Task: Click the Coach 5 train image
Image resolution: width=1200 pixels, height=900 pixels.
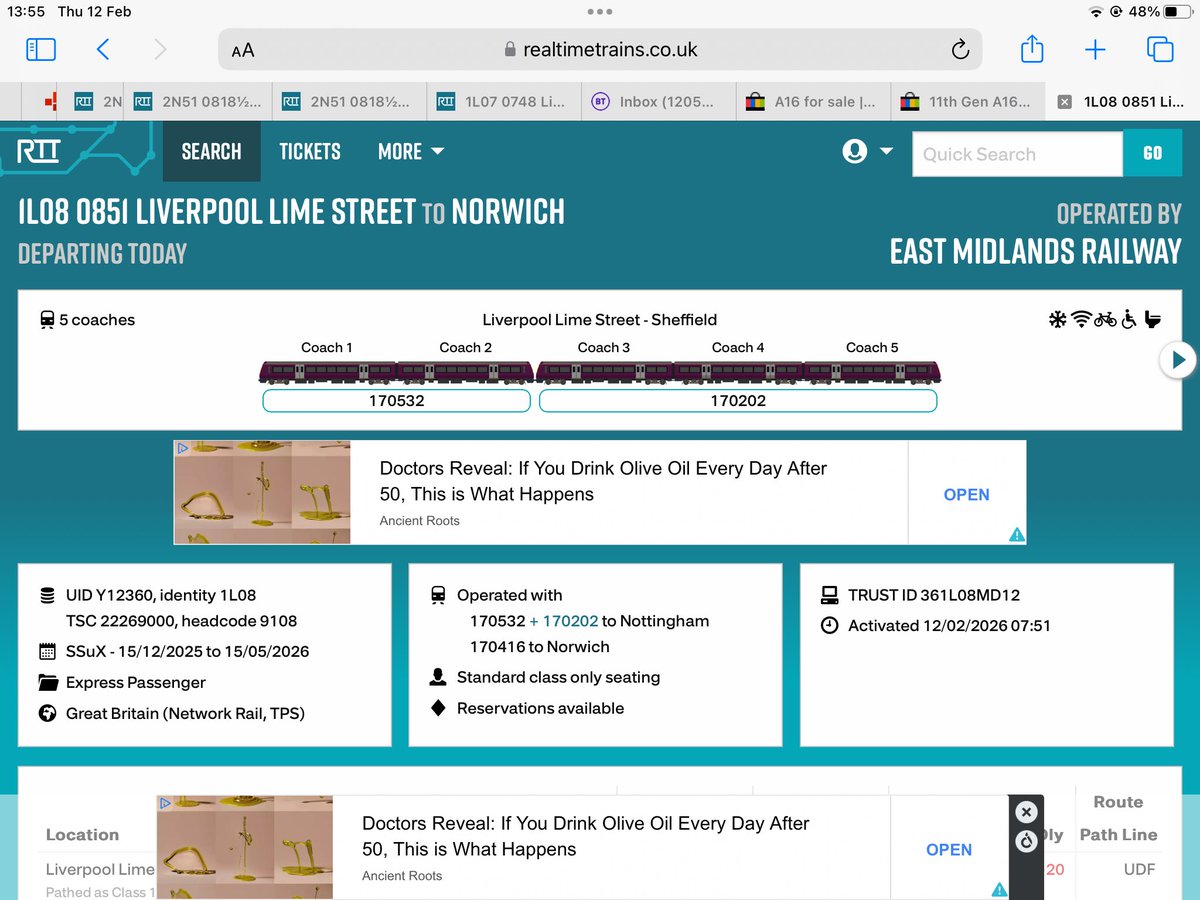Action: (872, 373)
